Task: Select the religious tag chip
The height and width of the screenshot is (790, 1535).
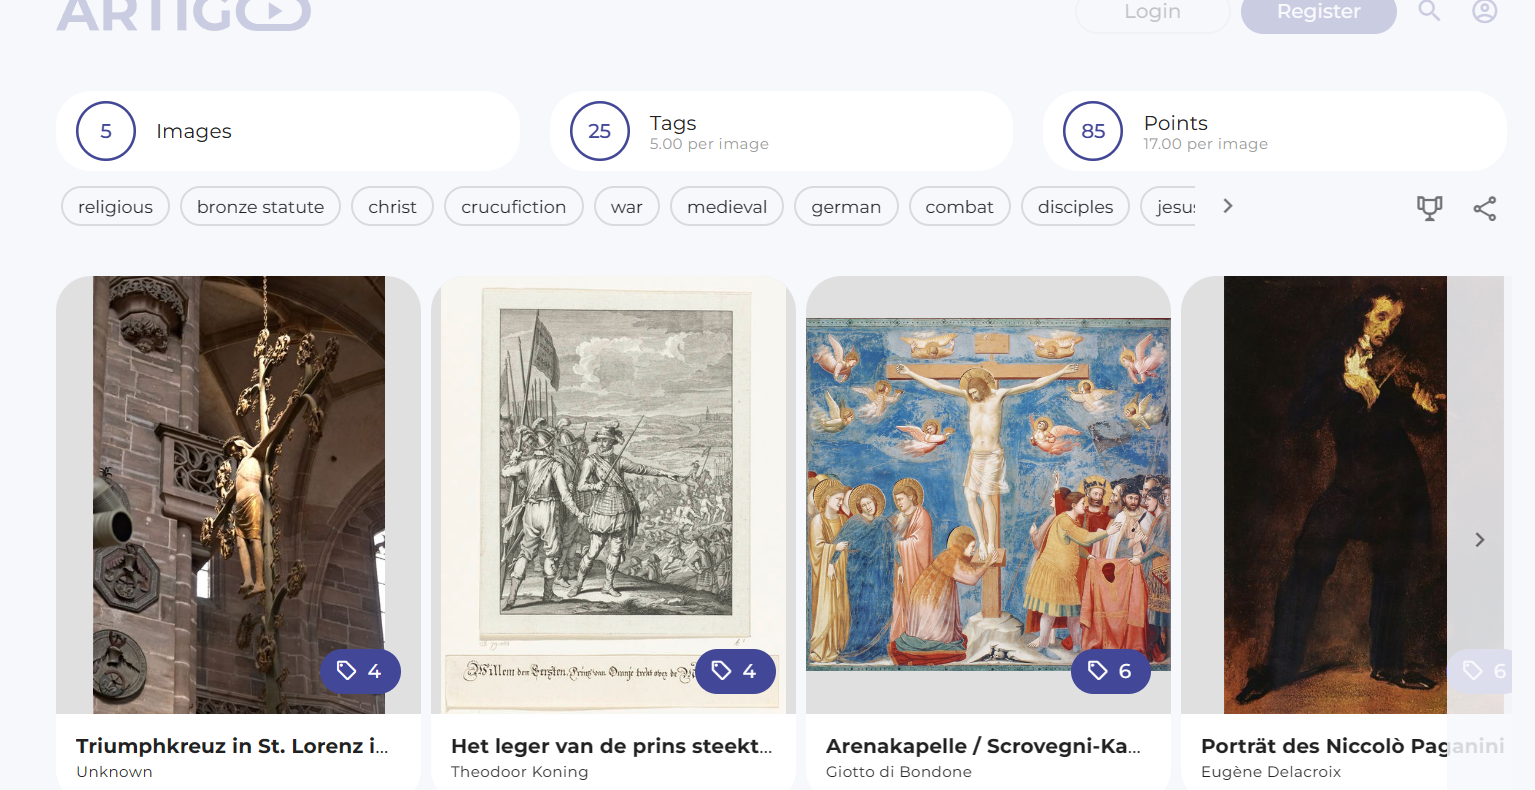Action: (x=115, y=207)
